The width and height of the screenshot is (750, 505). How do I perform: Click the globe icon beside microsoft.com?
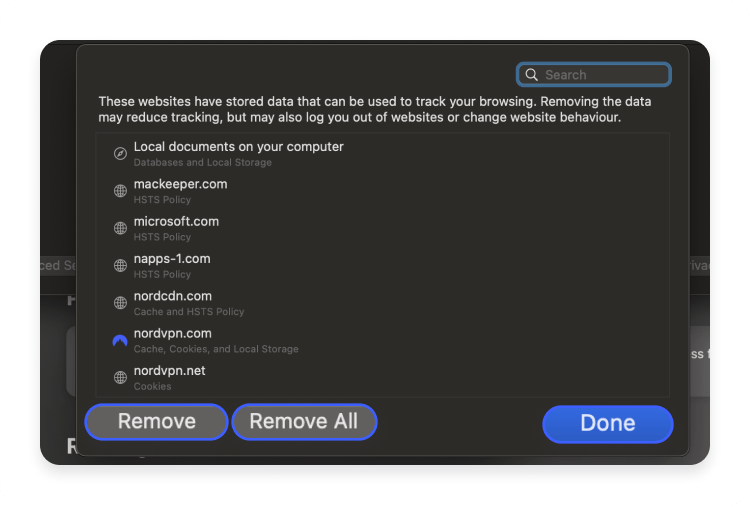click(120, 228)
